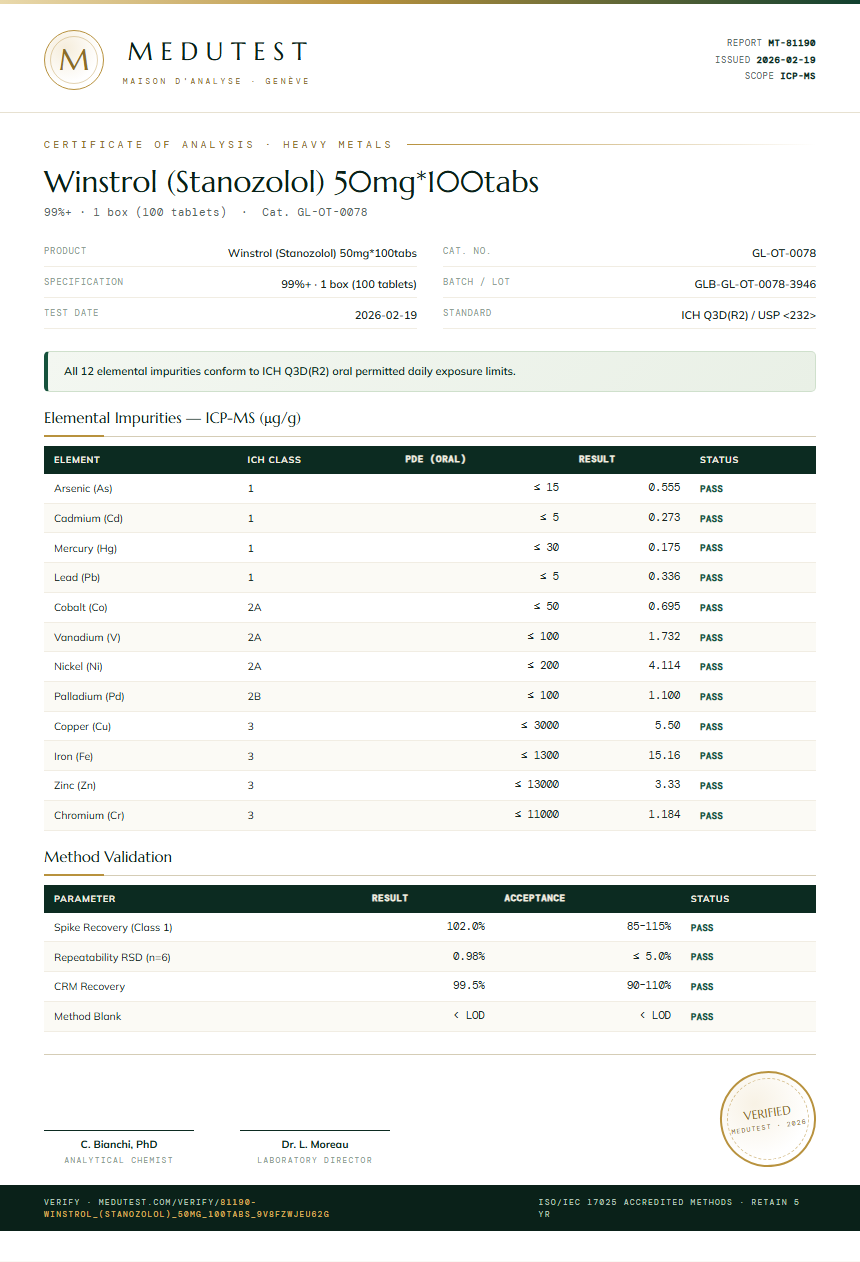Click the standard value ICH Q3D(R2) / USP <232>
860x1262 pixels.
(x=748, y=315)
